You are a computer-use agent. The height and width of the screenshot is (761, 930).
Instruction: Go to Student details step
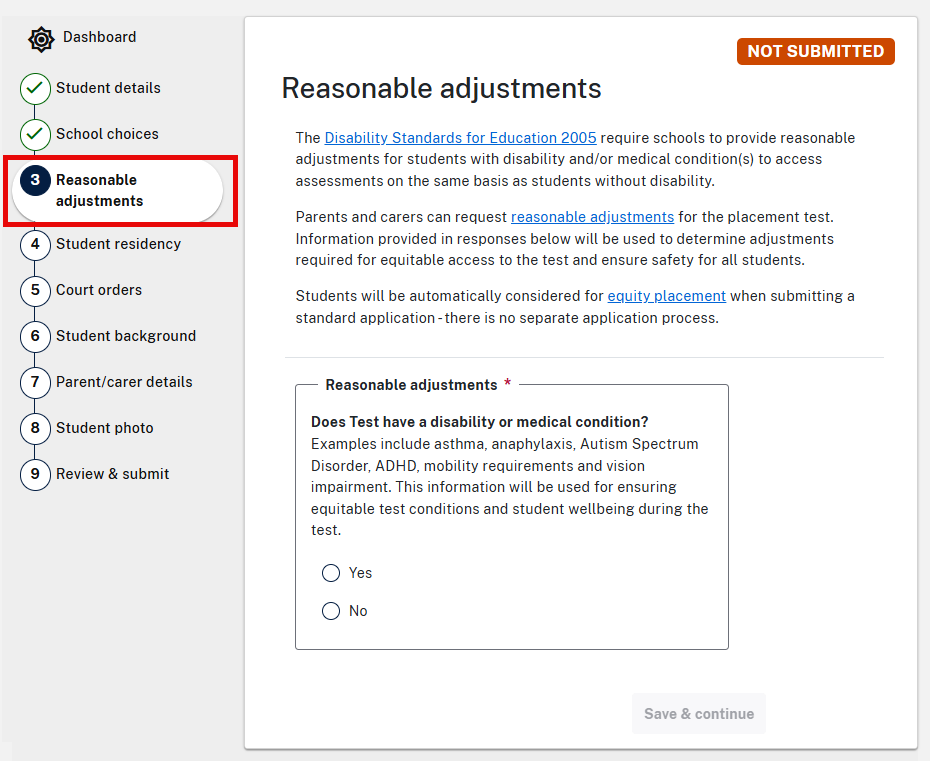click(x=108, y=88)
